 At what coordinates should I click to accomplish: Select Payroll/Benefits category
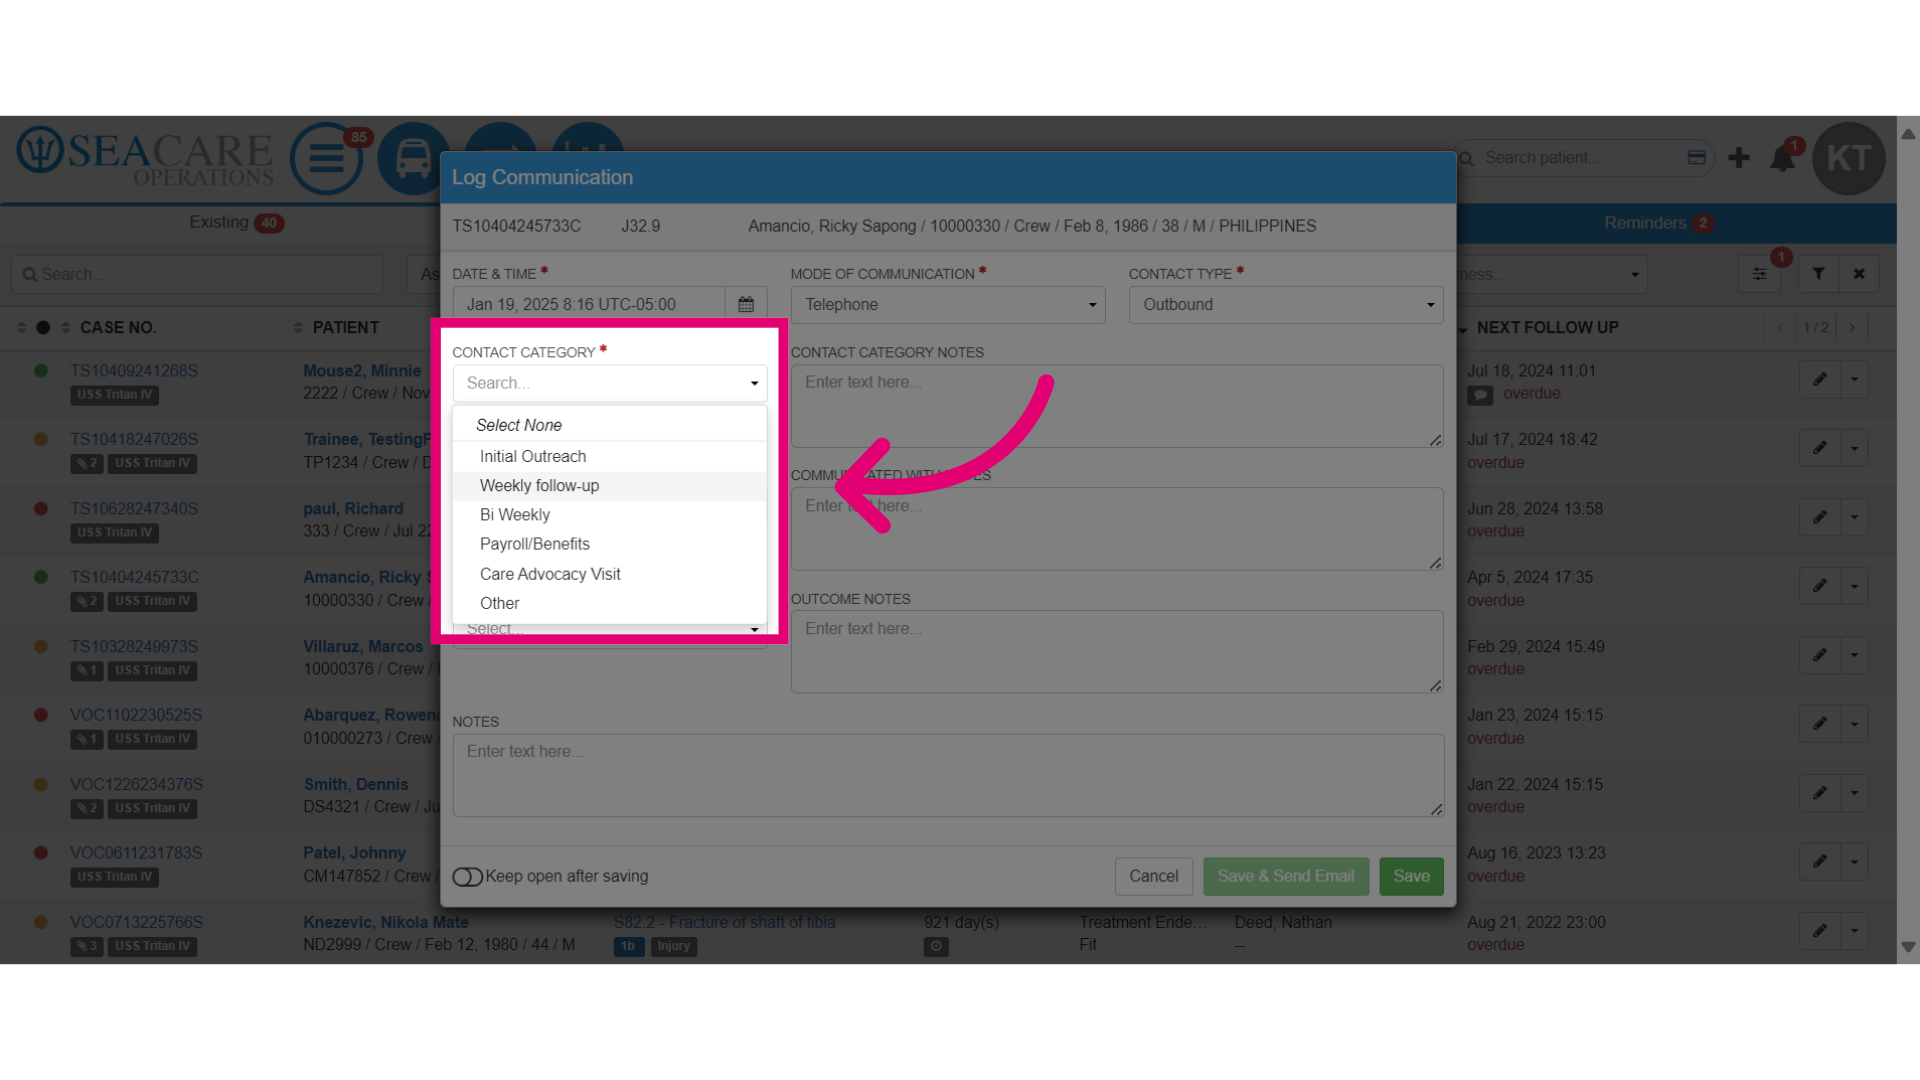[610, 544]
